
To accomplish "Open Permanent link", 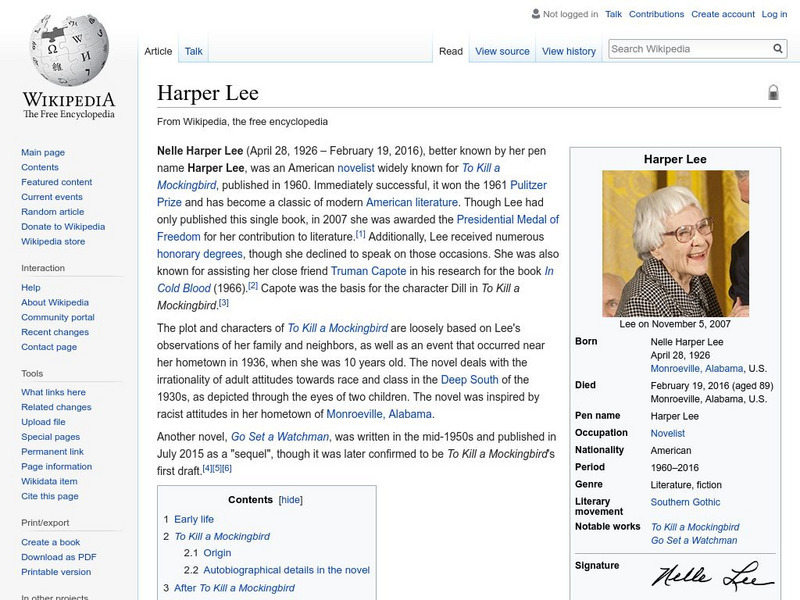I will click(x=52, y=452).
